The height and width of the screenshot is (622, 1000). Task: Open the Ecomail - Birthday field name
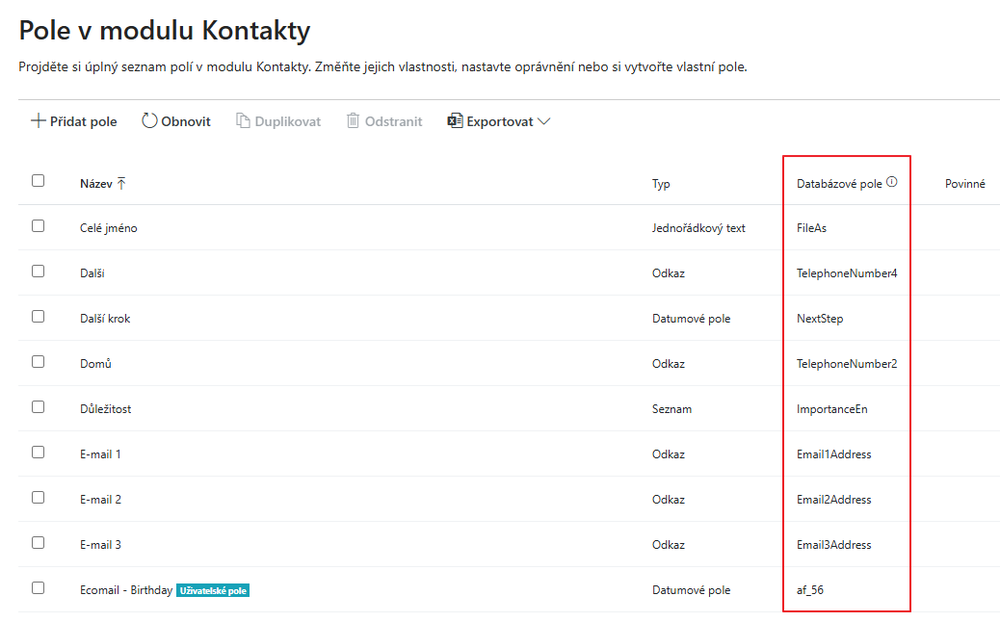pos(126,590)
